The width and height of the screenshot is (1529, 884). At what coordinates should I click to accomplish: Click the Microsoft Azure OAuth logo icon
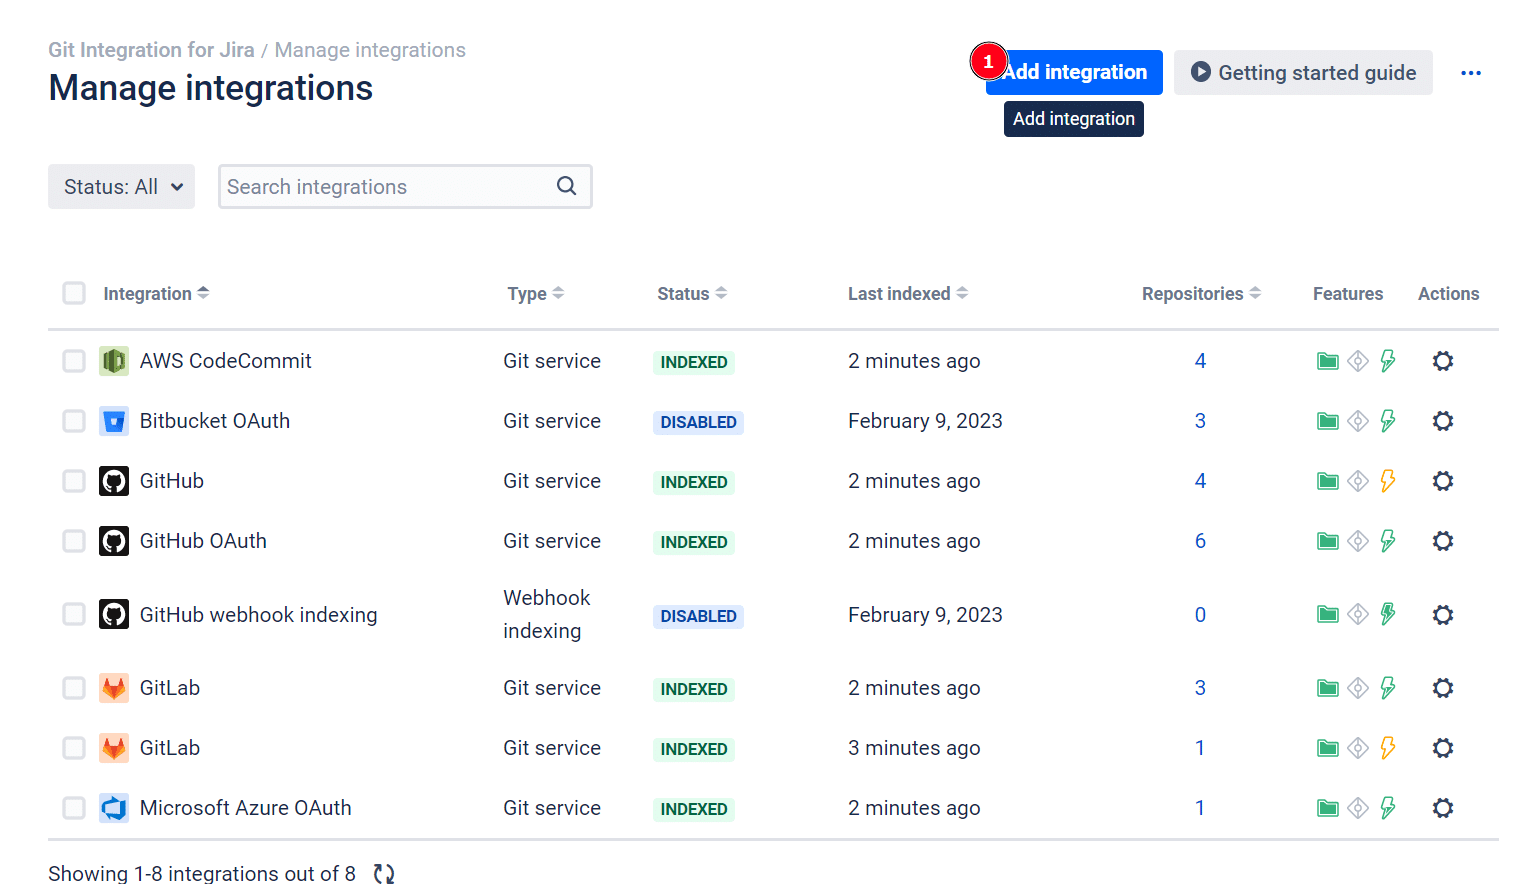(x=114, y=808)
